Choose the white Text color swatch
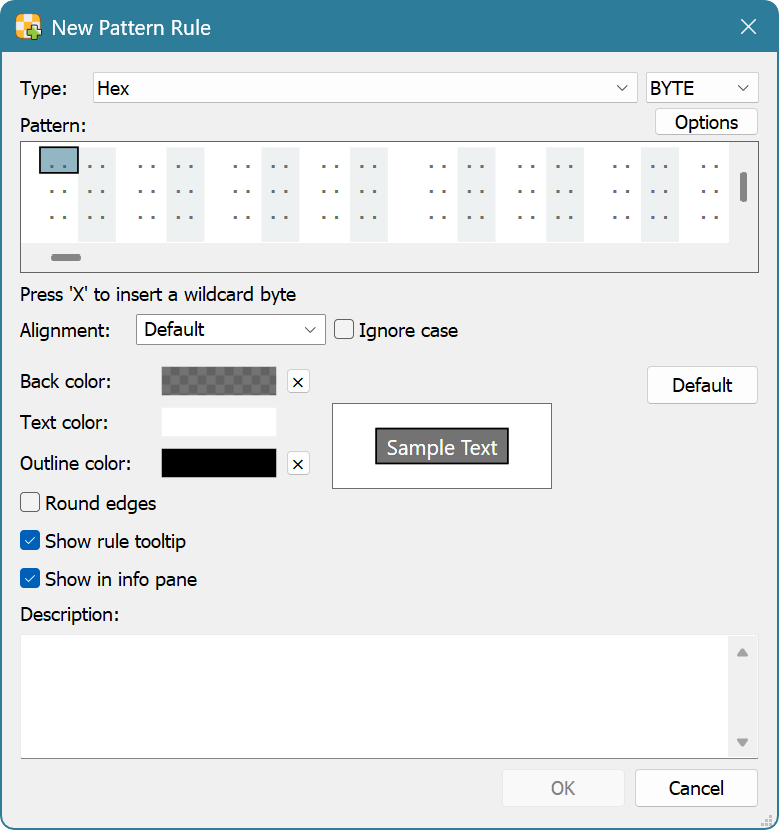Viewport: 779px width, 830px height. pyautogui.click(x=219, y=422)
